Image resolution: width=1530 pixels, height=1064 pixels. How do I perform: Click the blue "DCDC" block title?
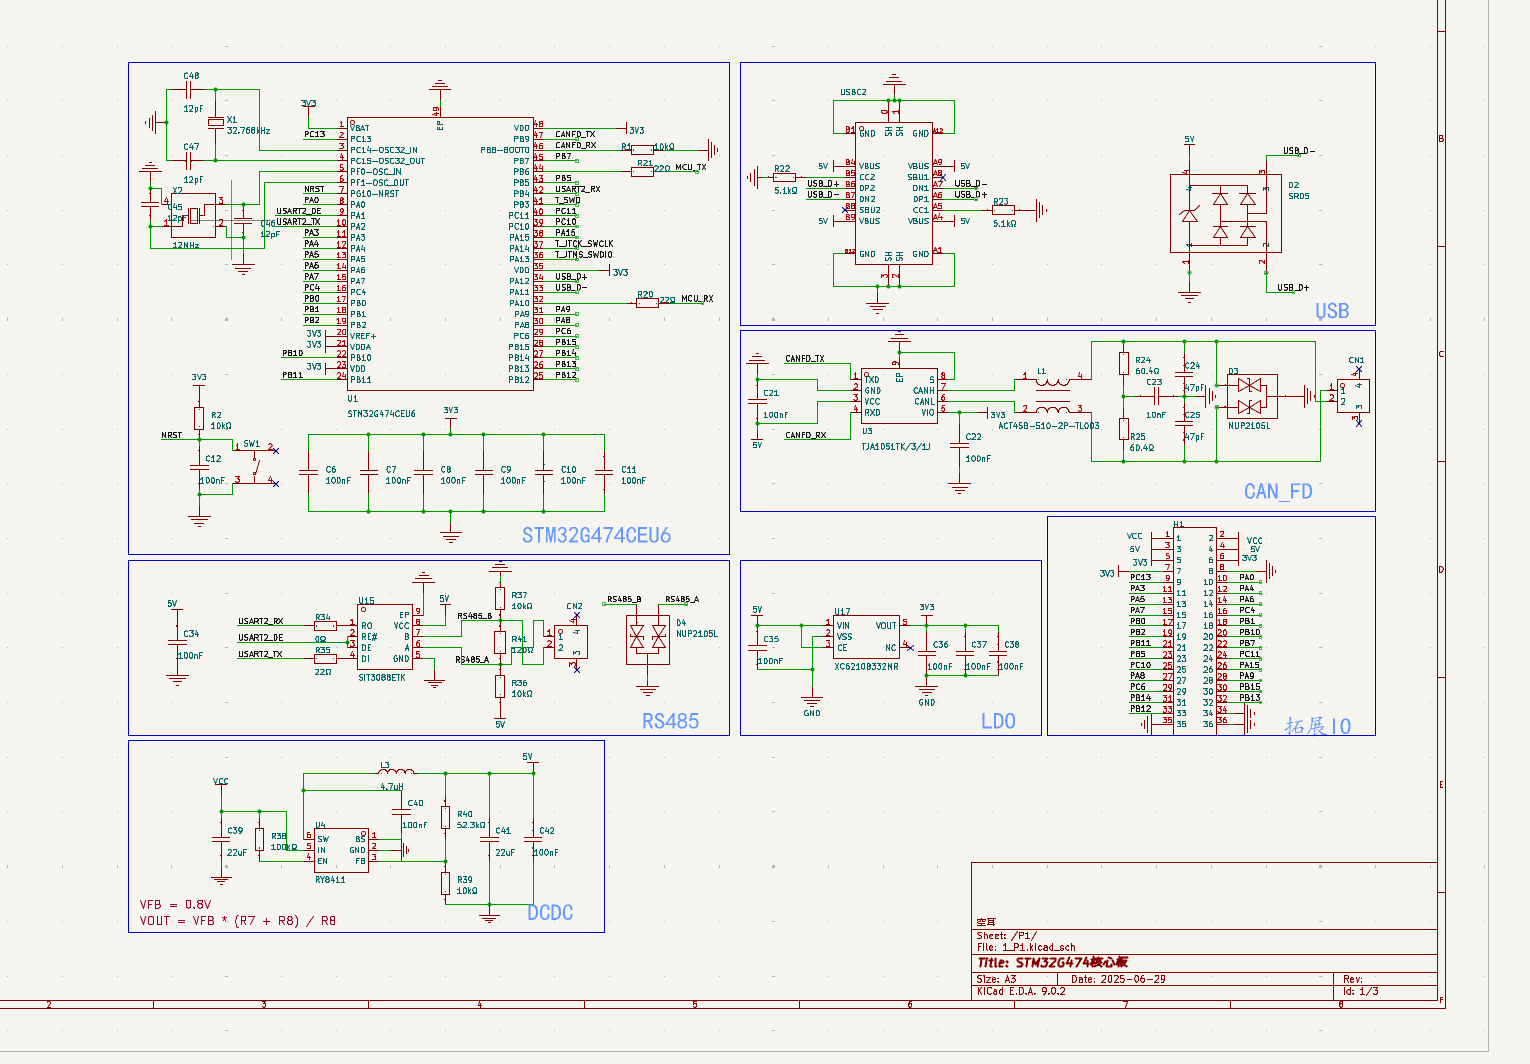coord(550,912)
